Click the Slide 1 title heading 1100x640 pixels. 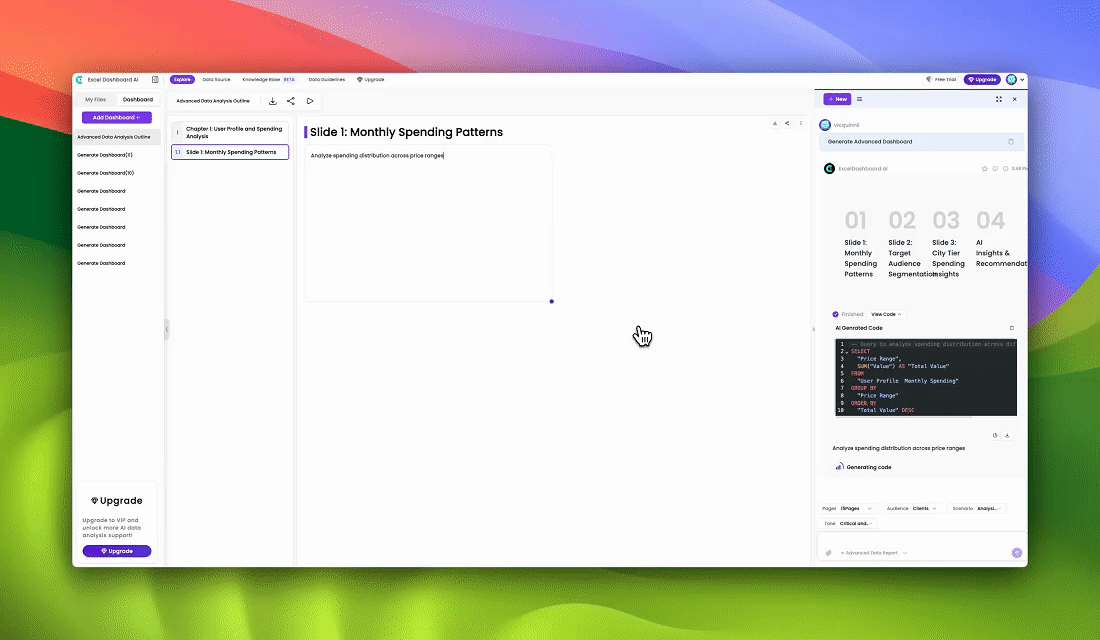tap(406, 133)
